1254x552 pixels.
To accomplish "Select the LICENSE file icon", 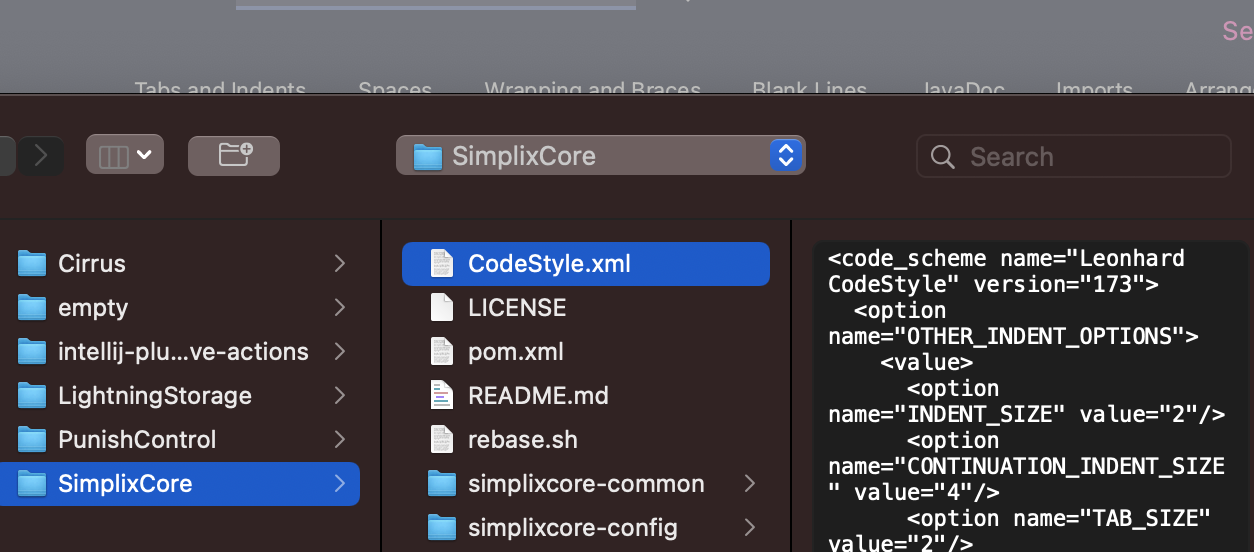I will click(442, 308).
